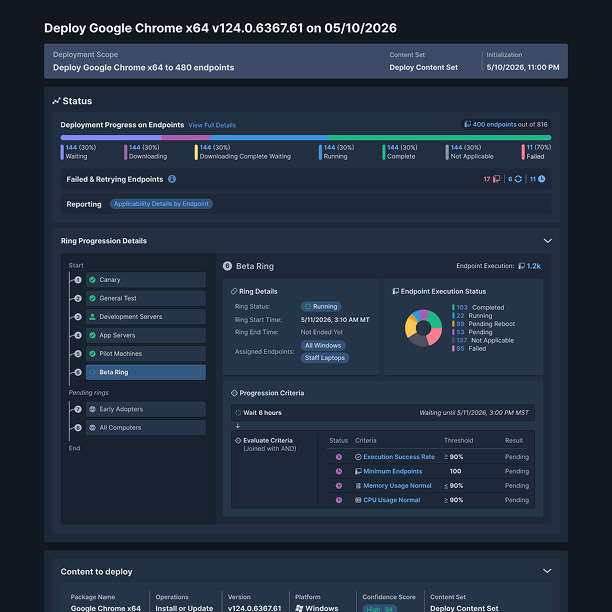Click the purple Waiting legend swatch
612x612 pixels.
coord(62,152)
